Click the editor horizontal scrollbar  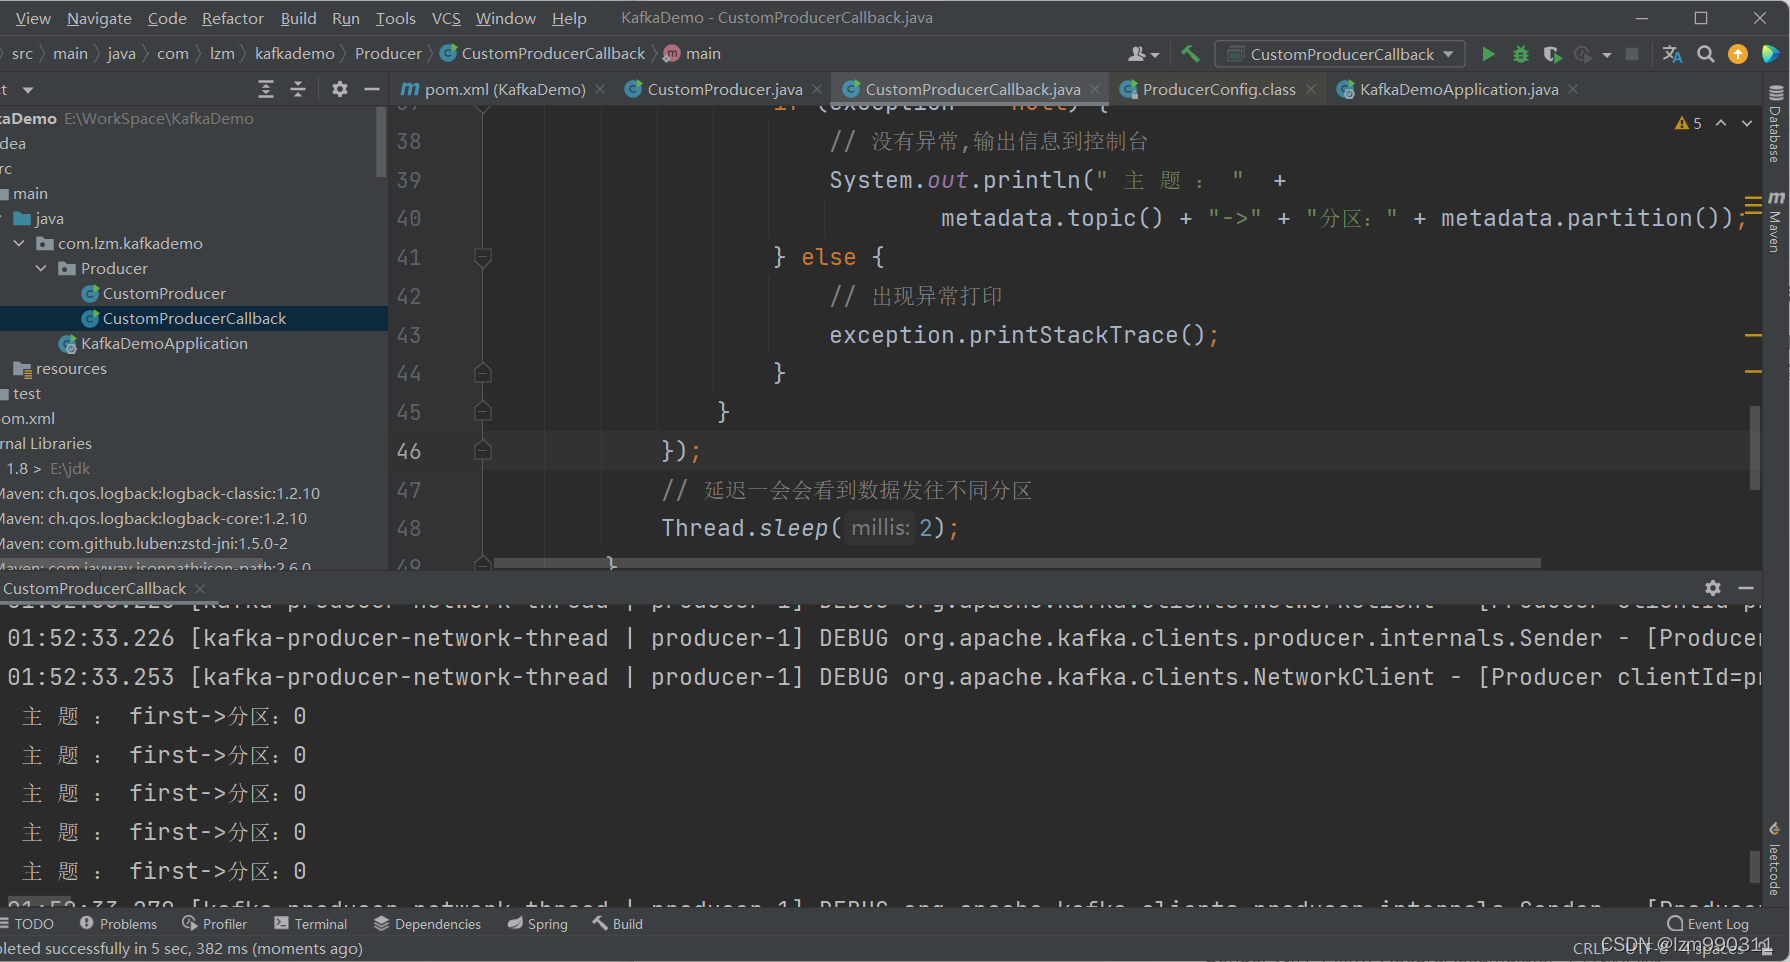(x=1017, y=563)
